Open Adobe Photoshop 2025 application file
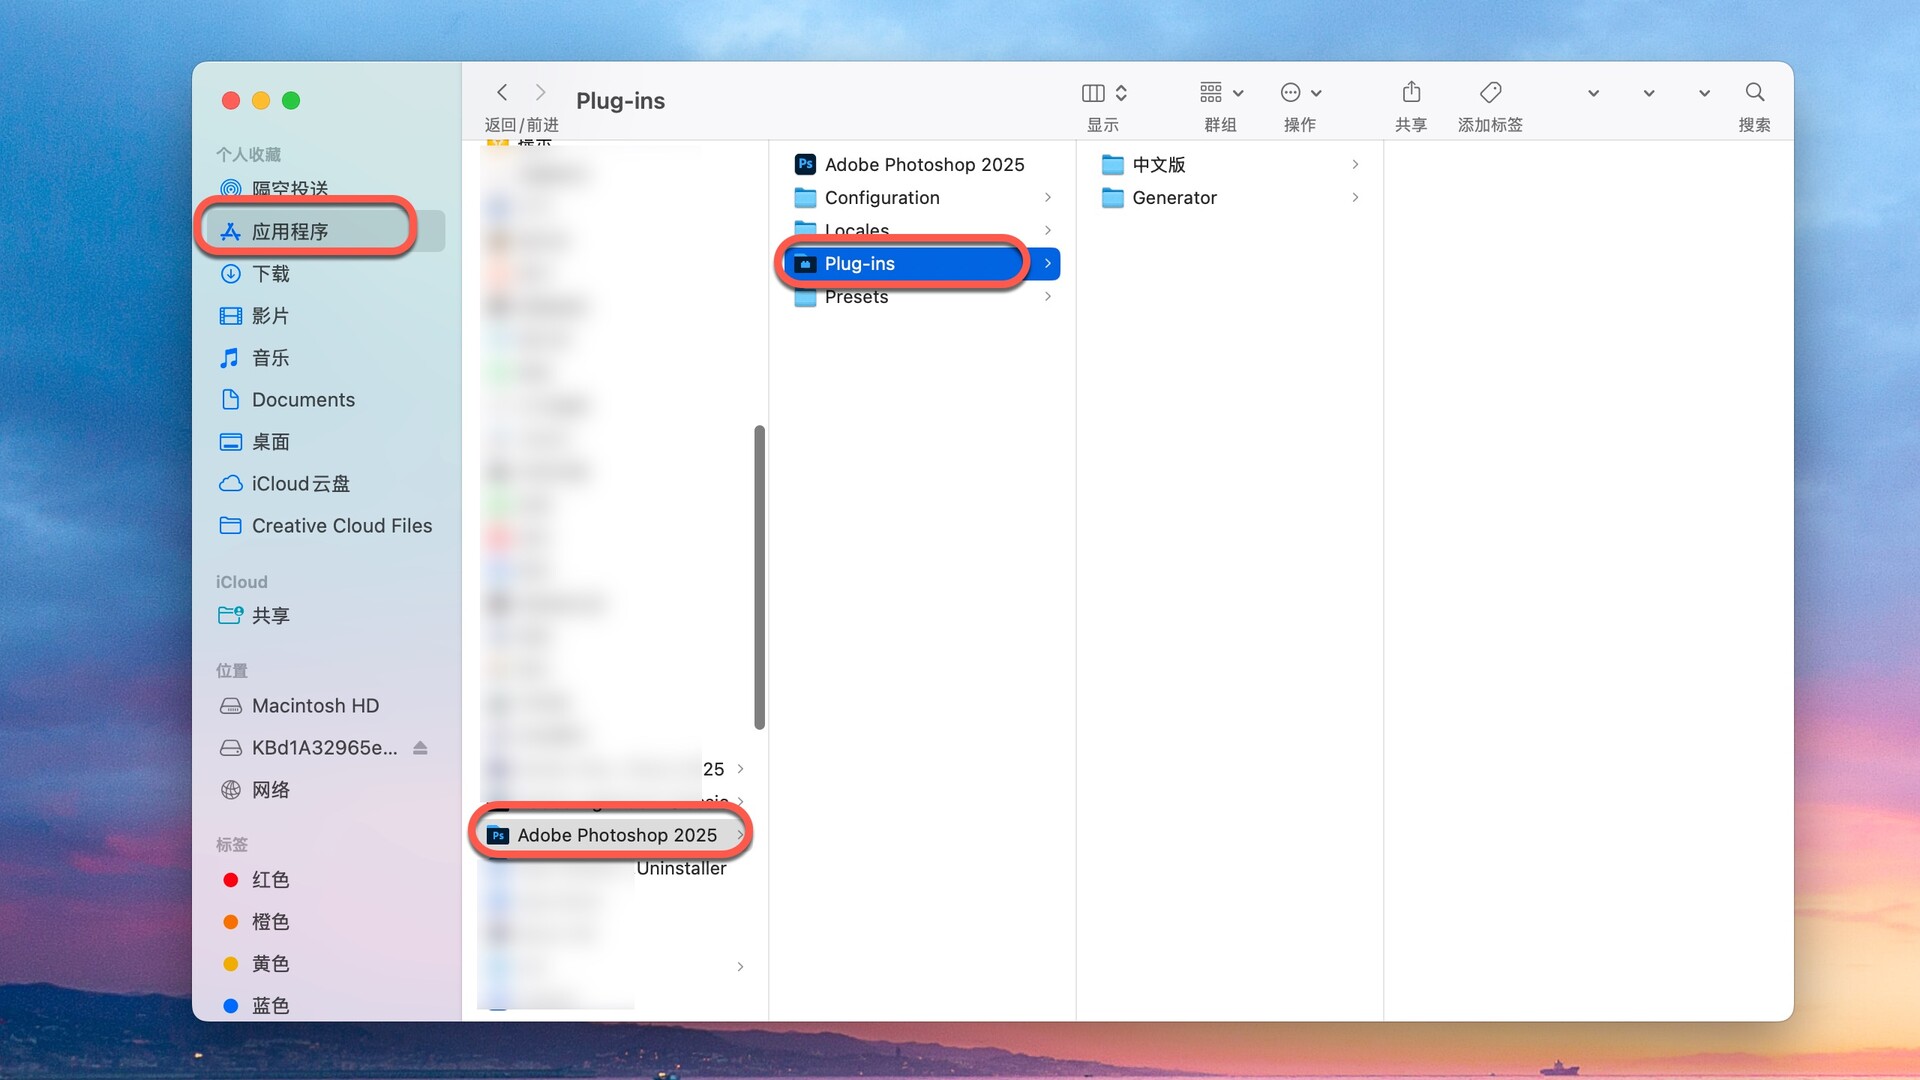The image size is (1920, 1080). (x=923, y=164)
